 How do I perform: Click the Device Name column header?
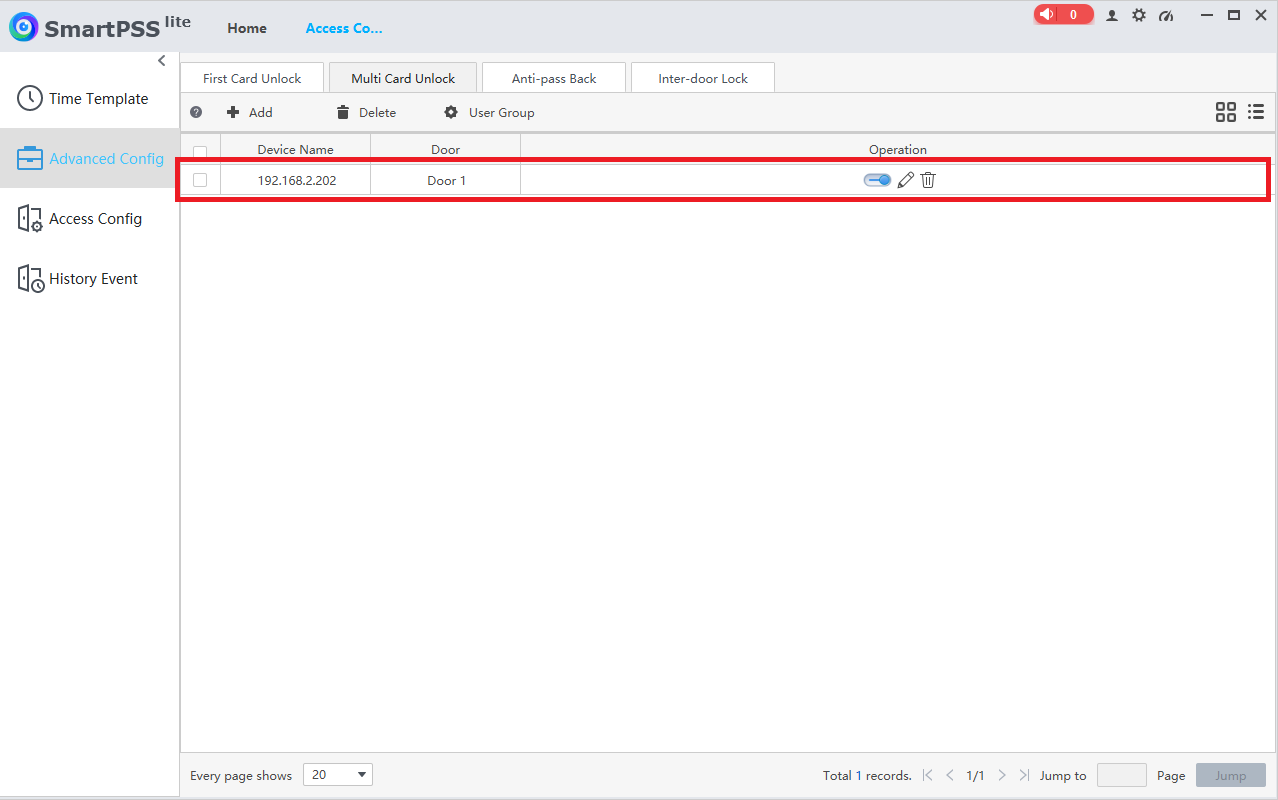[296, 149]
